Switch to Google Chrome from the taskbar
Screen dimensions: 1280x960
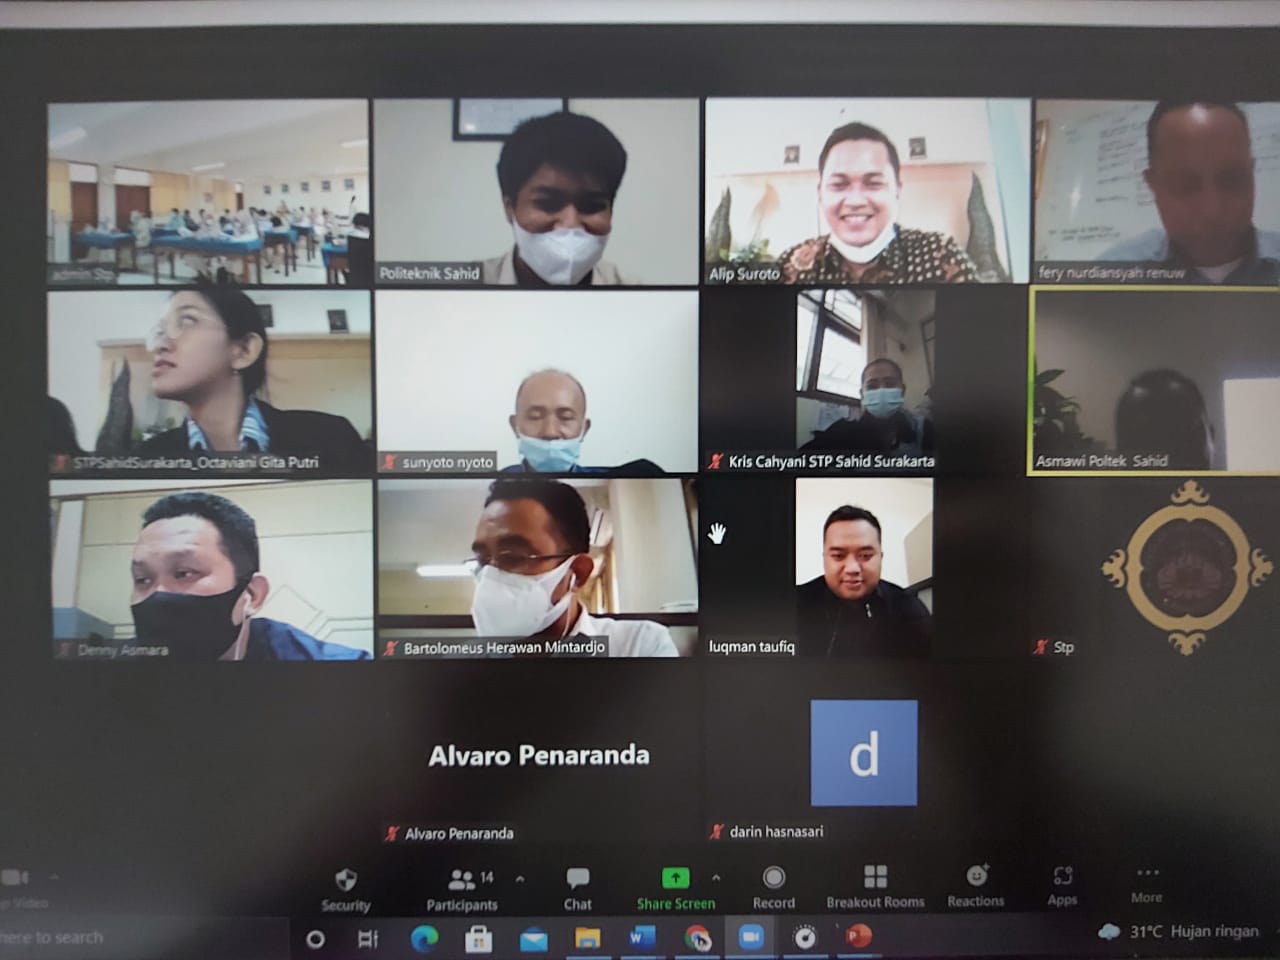(x=697, y=938)
